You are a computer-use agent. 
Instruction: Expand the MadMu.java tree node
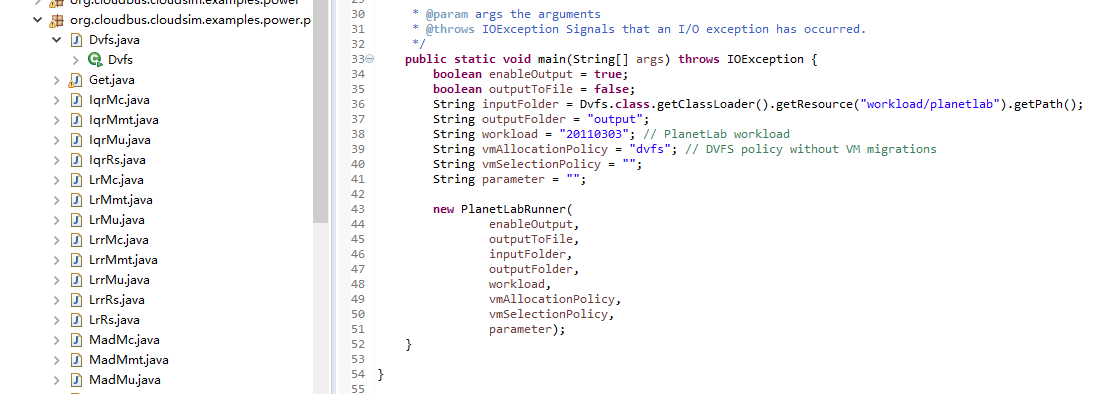57,380
